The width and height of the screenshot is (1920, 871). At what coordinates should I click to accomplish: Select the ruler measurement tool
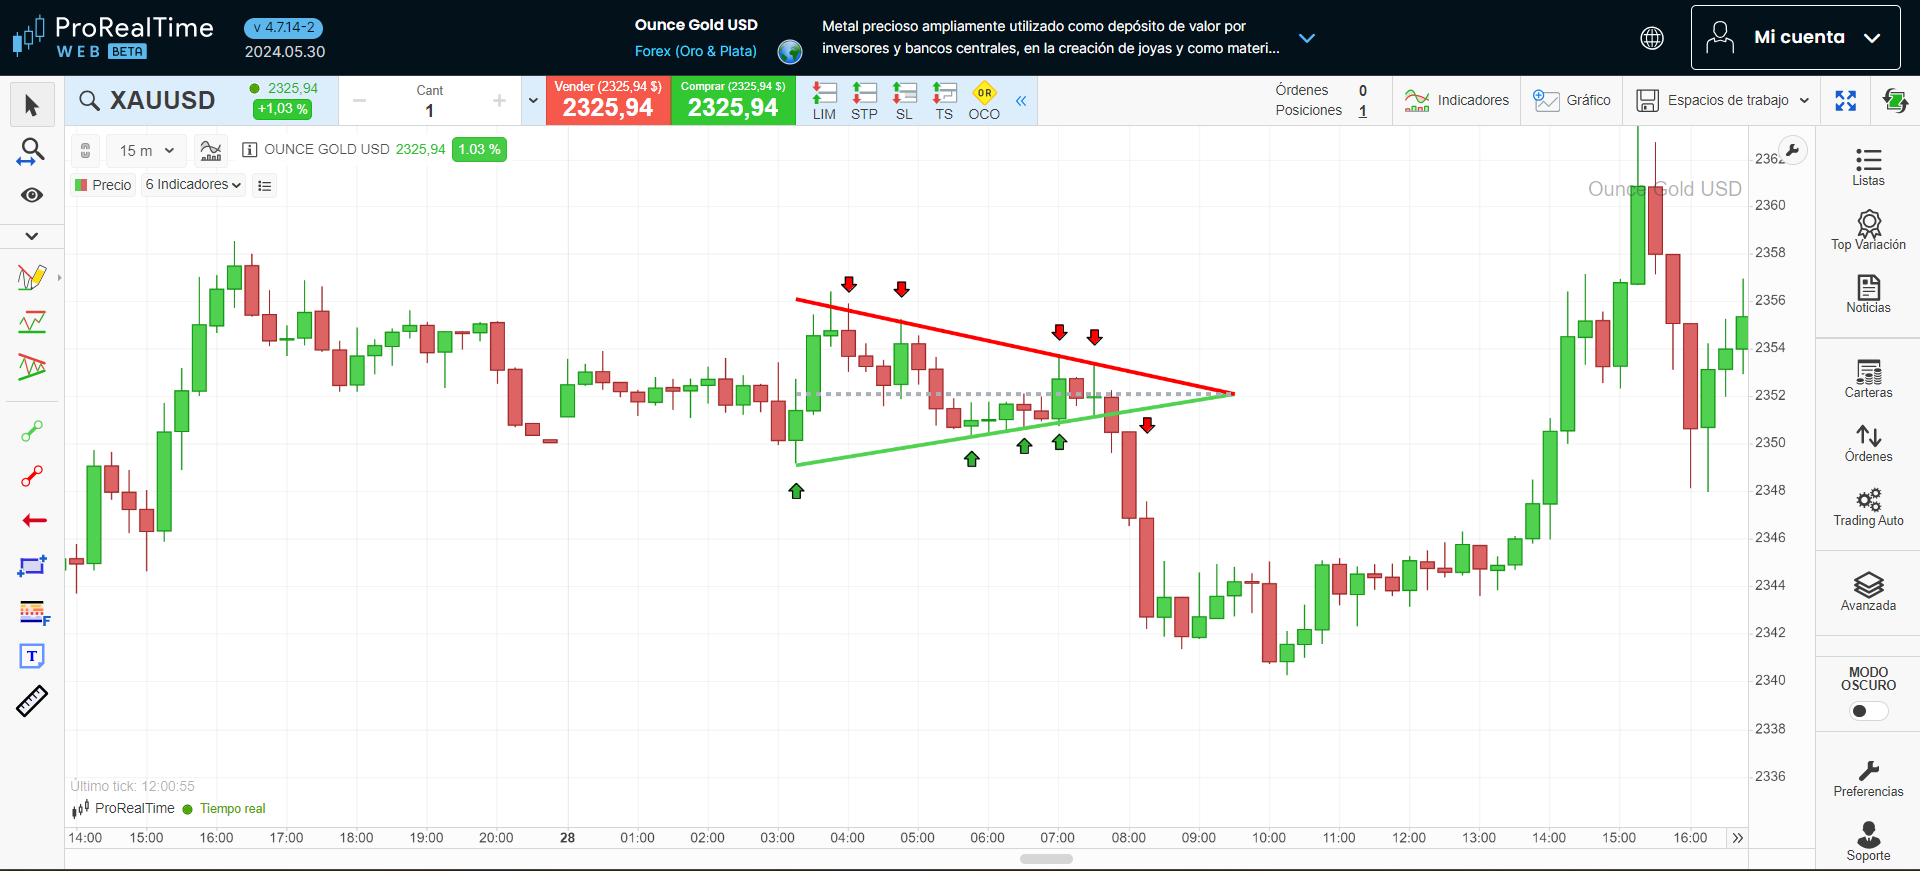point(32,701)
